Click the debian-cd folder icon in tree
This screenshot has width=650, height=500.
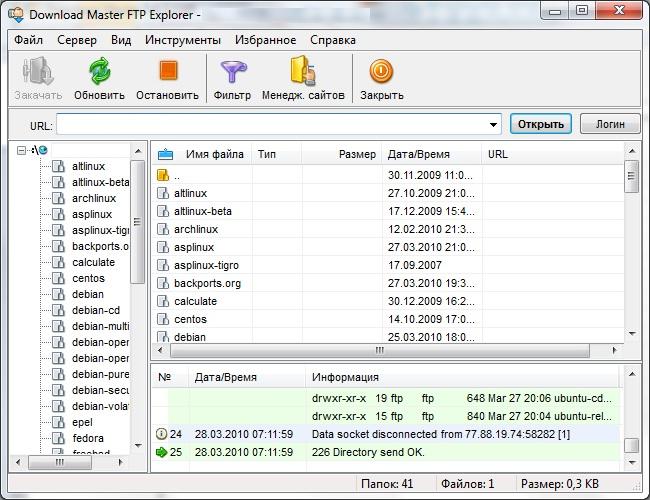(x=58, y=310)
